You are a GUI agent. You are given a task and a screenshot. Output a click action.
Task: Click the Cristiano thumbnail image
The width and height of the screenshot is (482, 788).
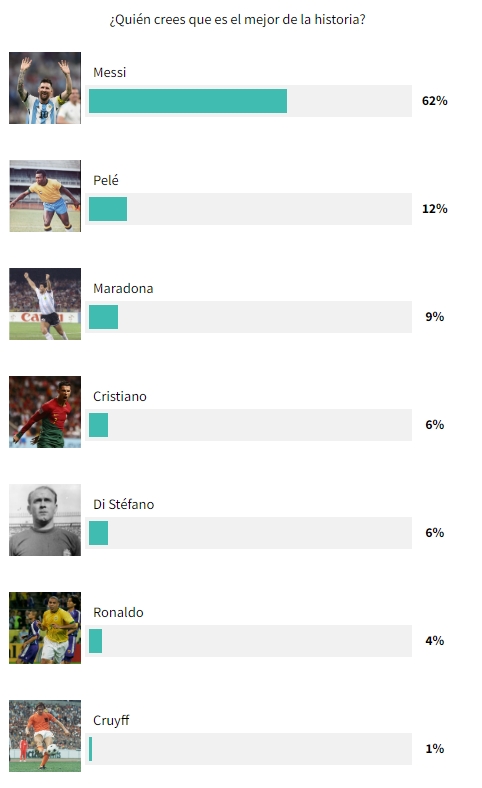click(45, 412)
